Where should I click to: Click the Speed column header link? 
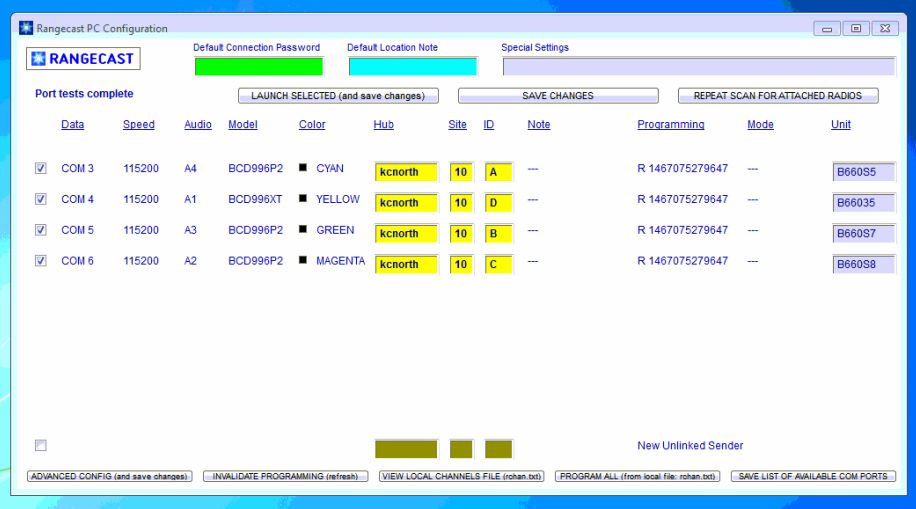[x=138, y=124]
